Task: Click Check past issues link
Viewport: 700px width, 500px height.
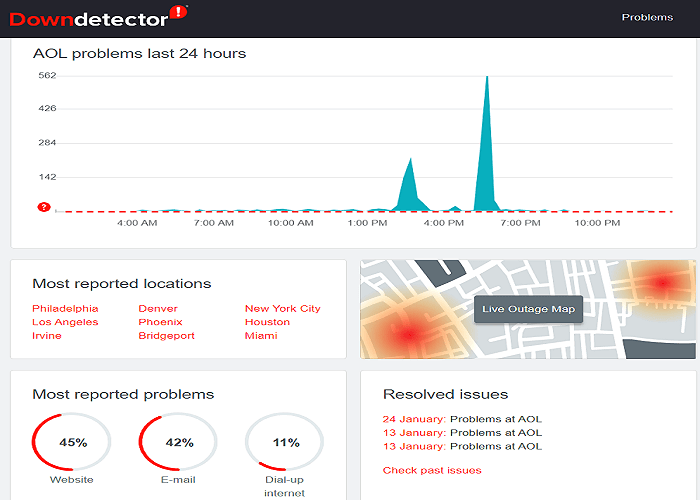Action: [432, 470]
